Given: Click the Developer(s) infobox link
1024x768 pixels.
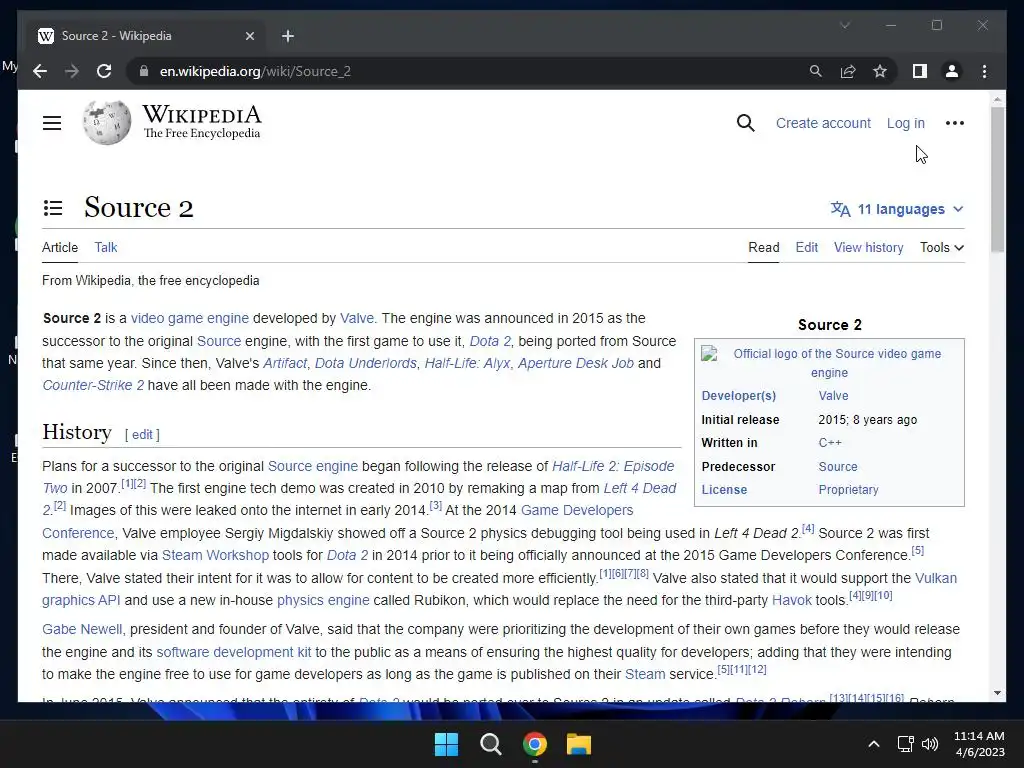Looking at the screenshot, I should 739,396.
